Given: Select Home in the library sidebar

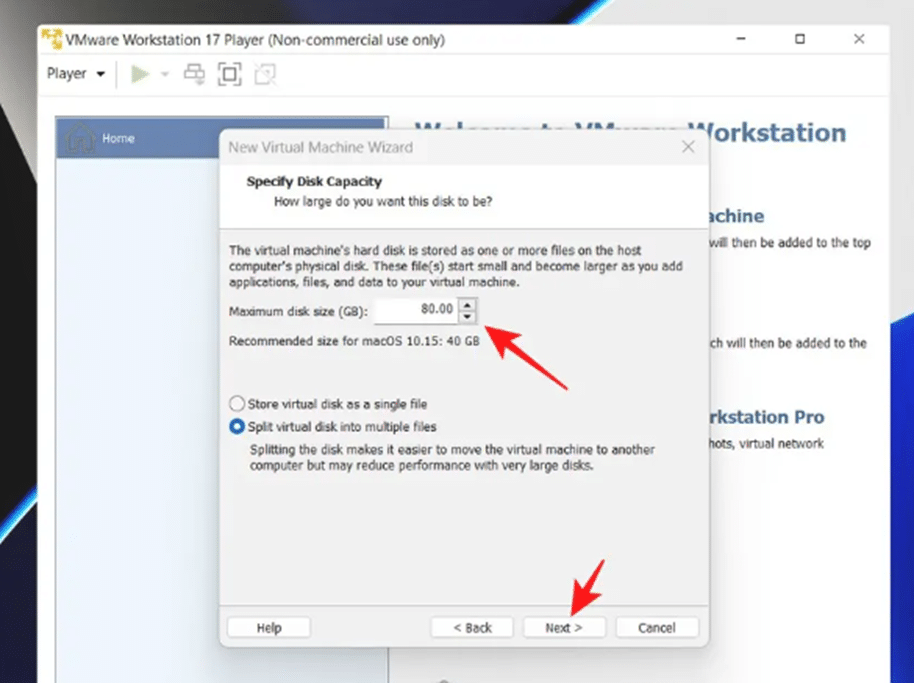Looking at the screenshot, I should click(x=222, y=138).
